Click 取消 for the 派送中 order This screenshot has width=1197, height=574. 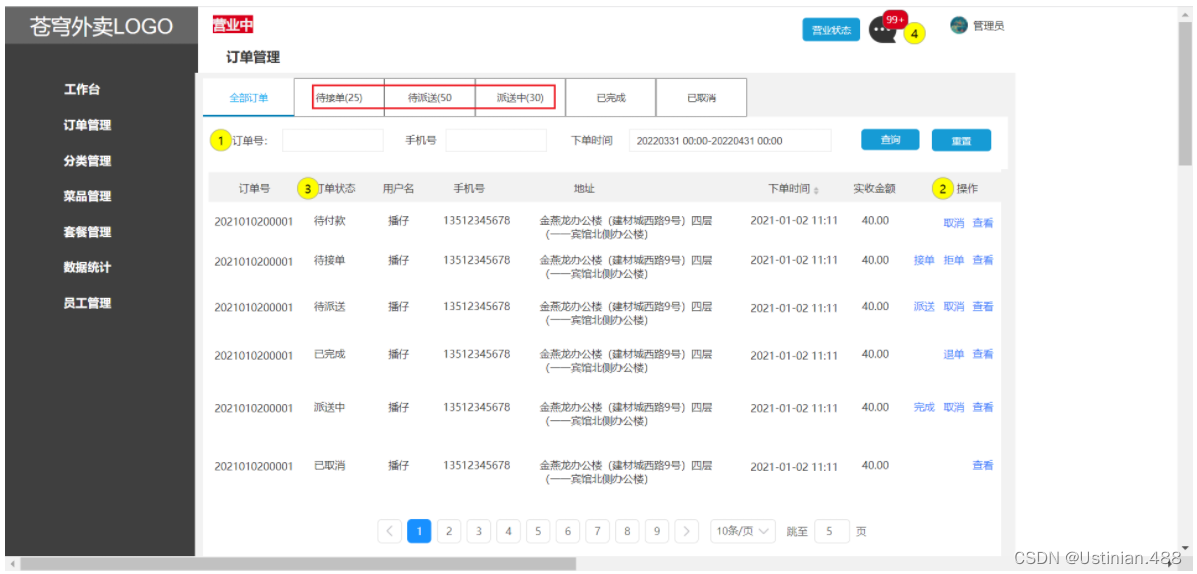953,408
